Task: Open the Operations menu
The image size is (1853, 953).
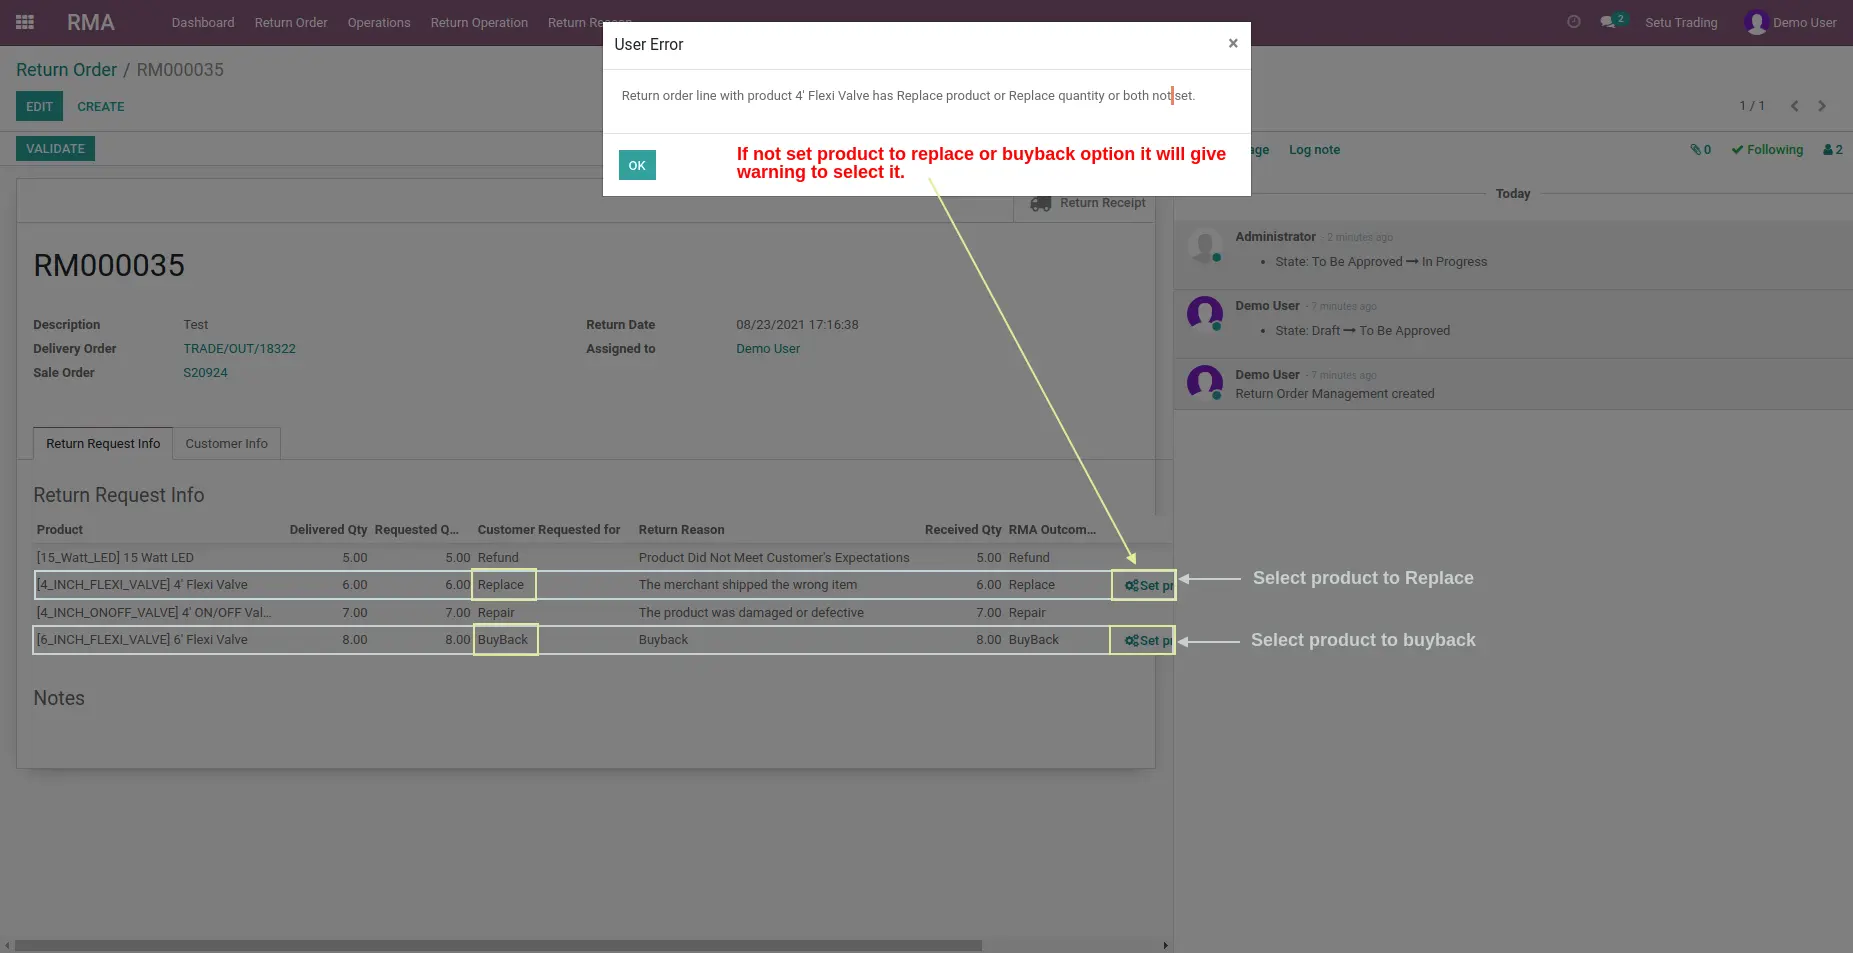Action: (379, 22)
